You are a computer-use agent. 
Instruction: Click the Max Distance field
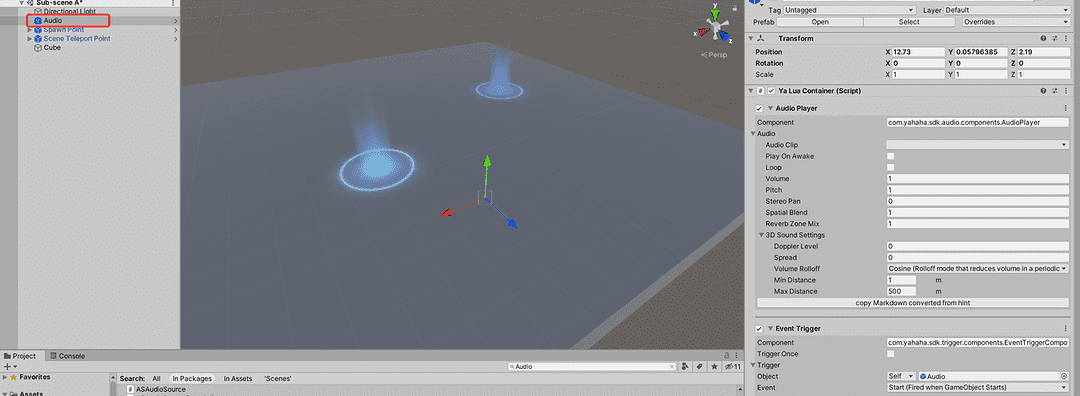click(901, 291)
